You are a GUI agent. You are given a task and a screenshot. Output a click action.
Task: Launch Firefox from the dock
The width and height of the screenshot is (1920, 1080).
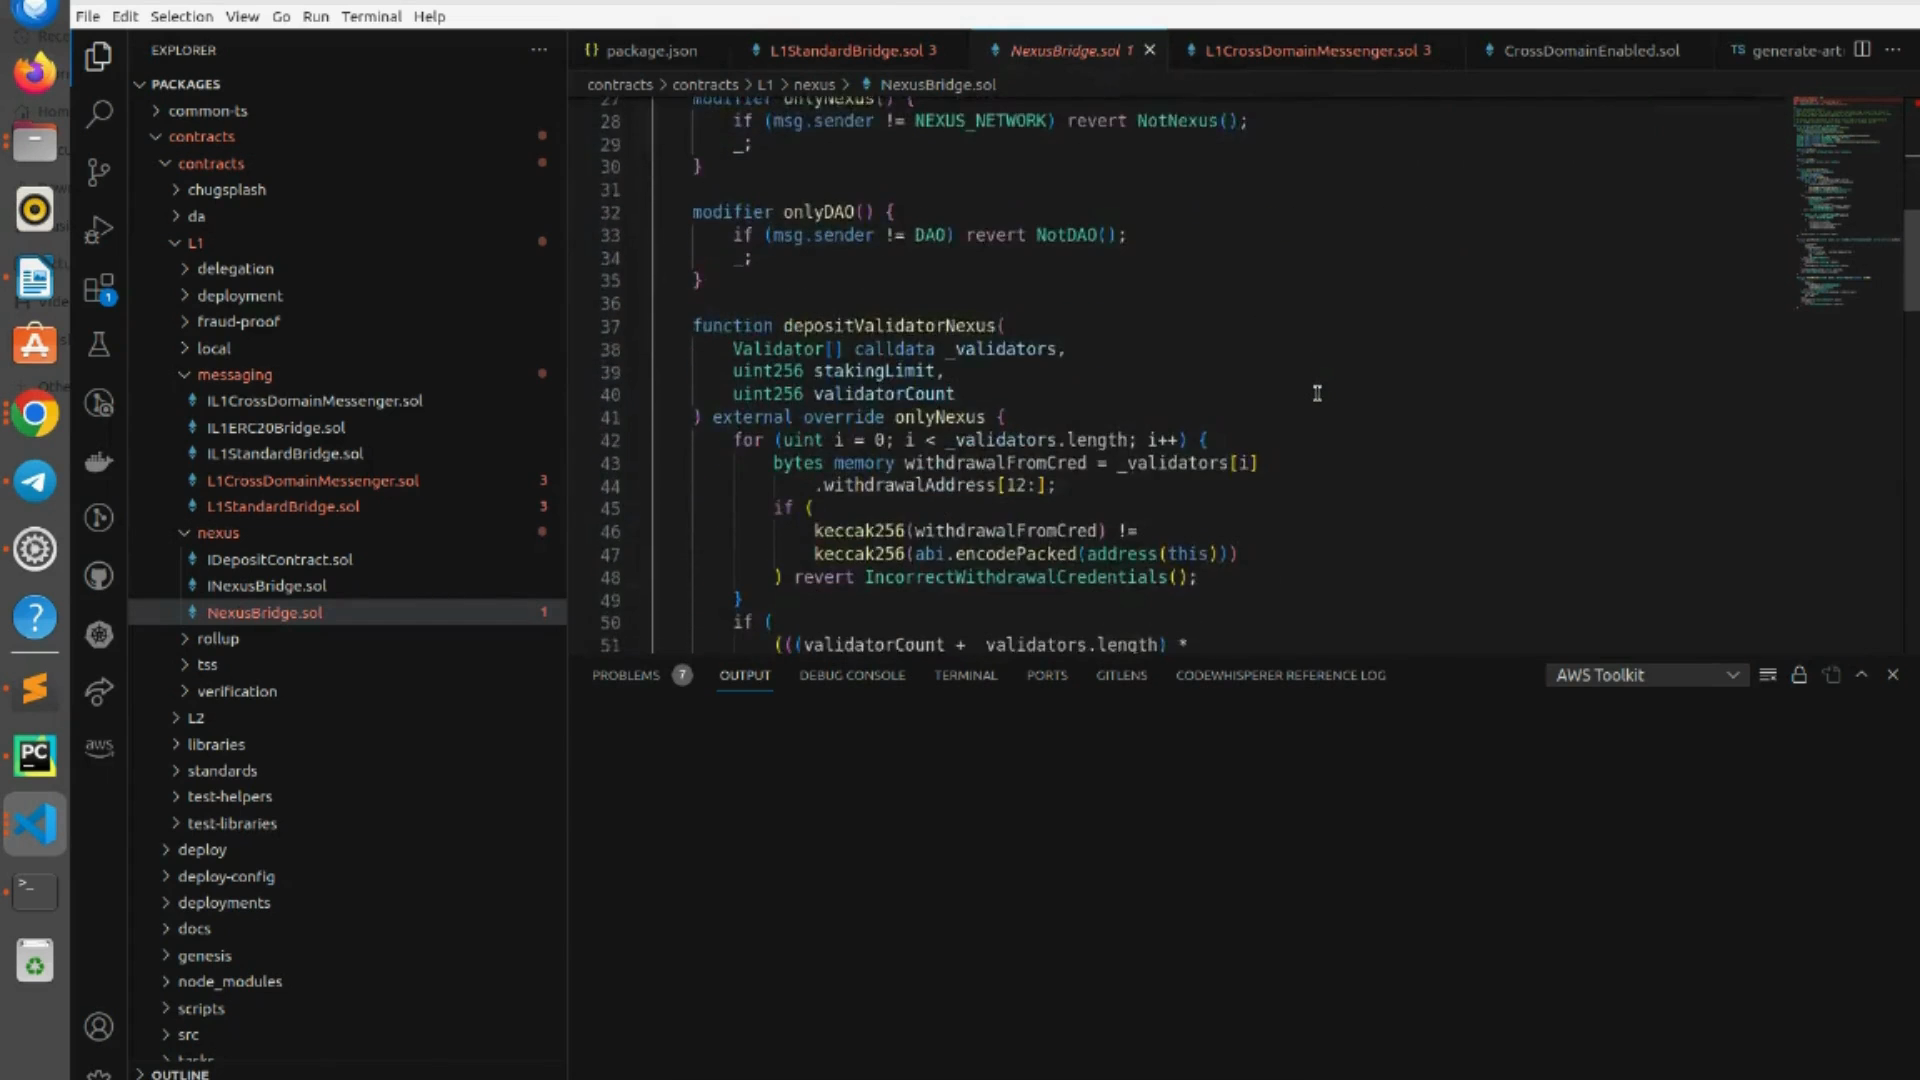tap(35, 72)
